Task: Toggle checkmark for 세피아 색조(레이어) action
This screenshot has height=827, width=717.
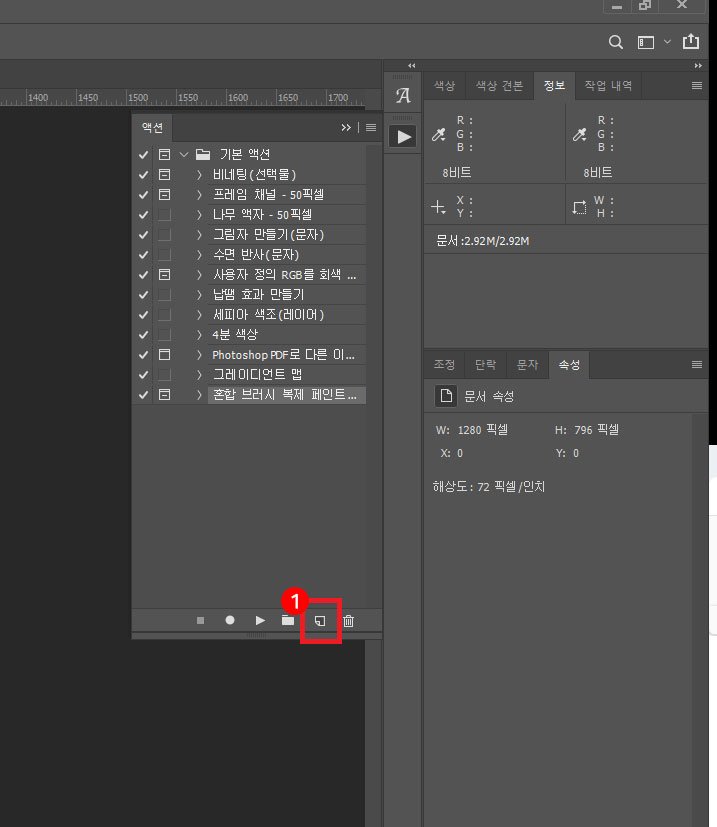Action: pos(143,315)
